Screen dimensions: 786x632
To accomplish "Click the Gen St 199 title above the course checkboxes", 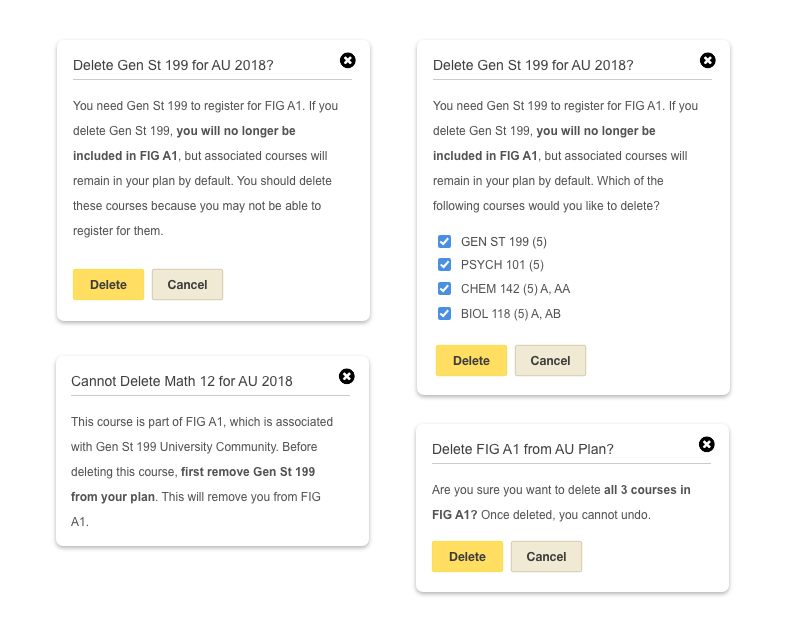I will 533,65.
